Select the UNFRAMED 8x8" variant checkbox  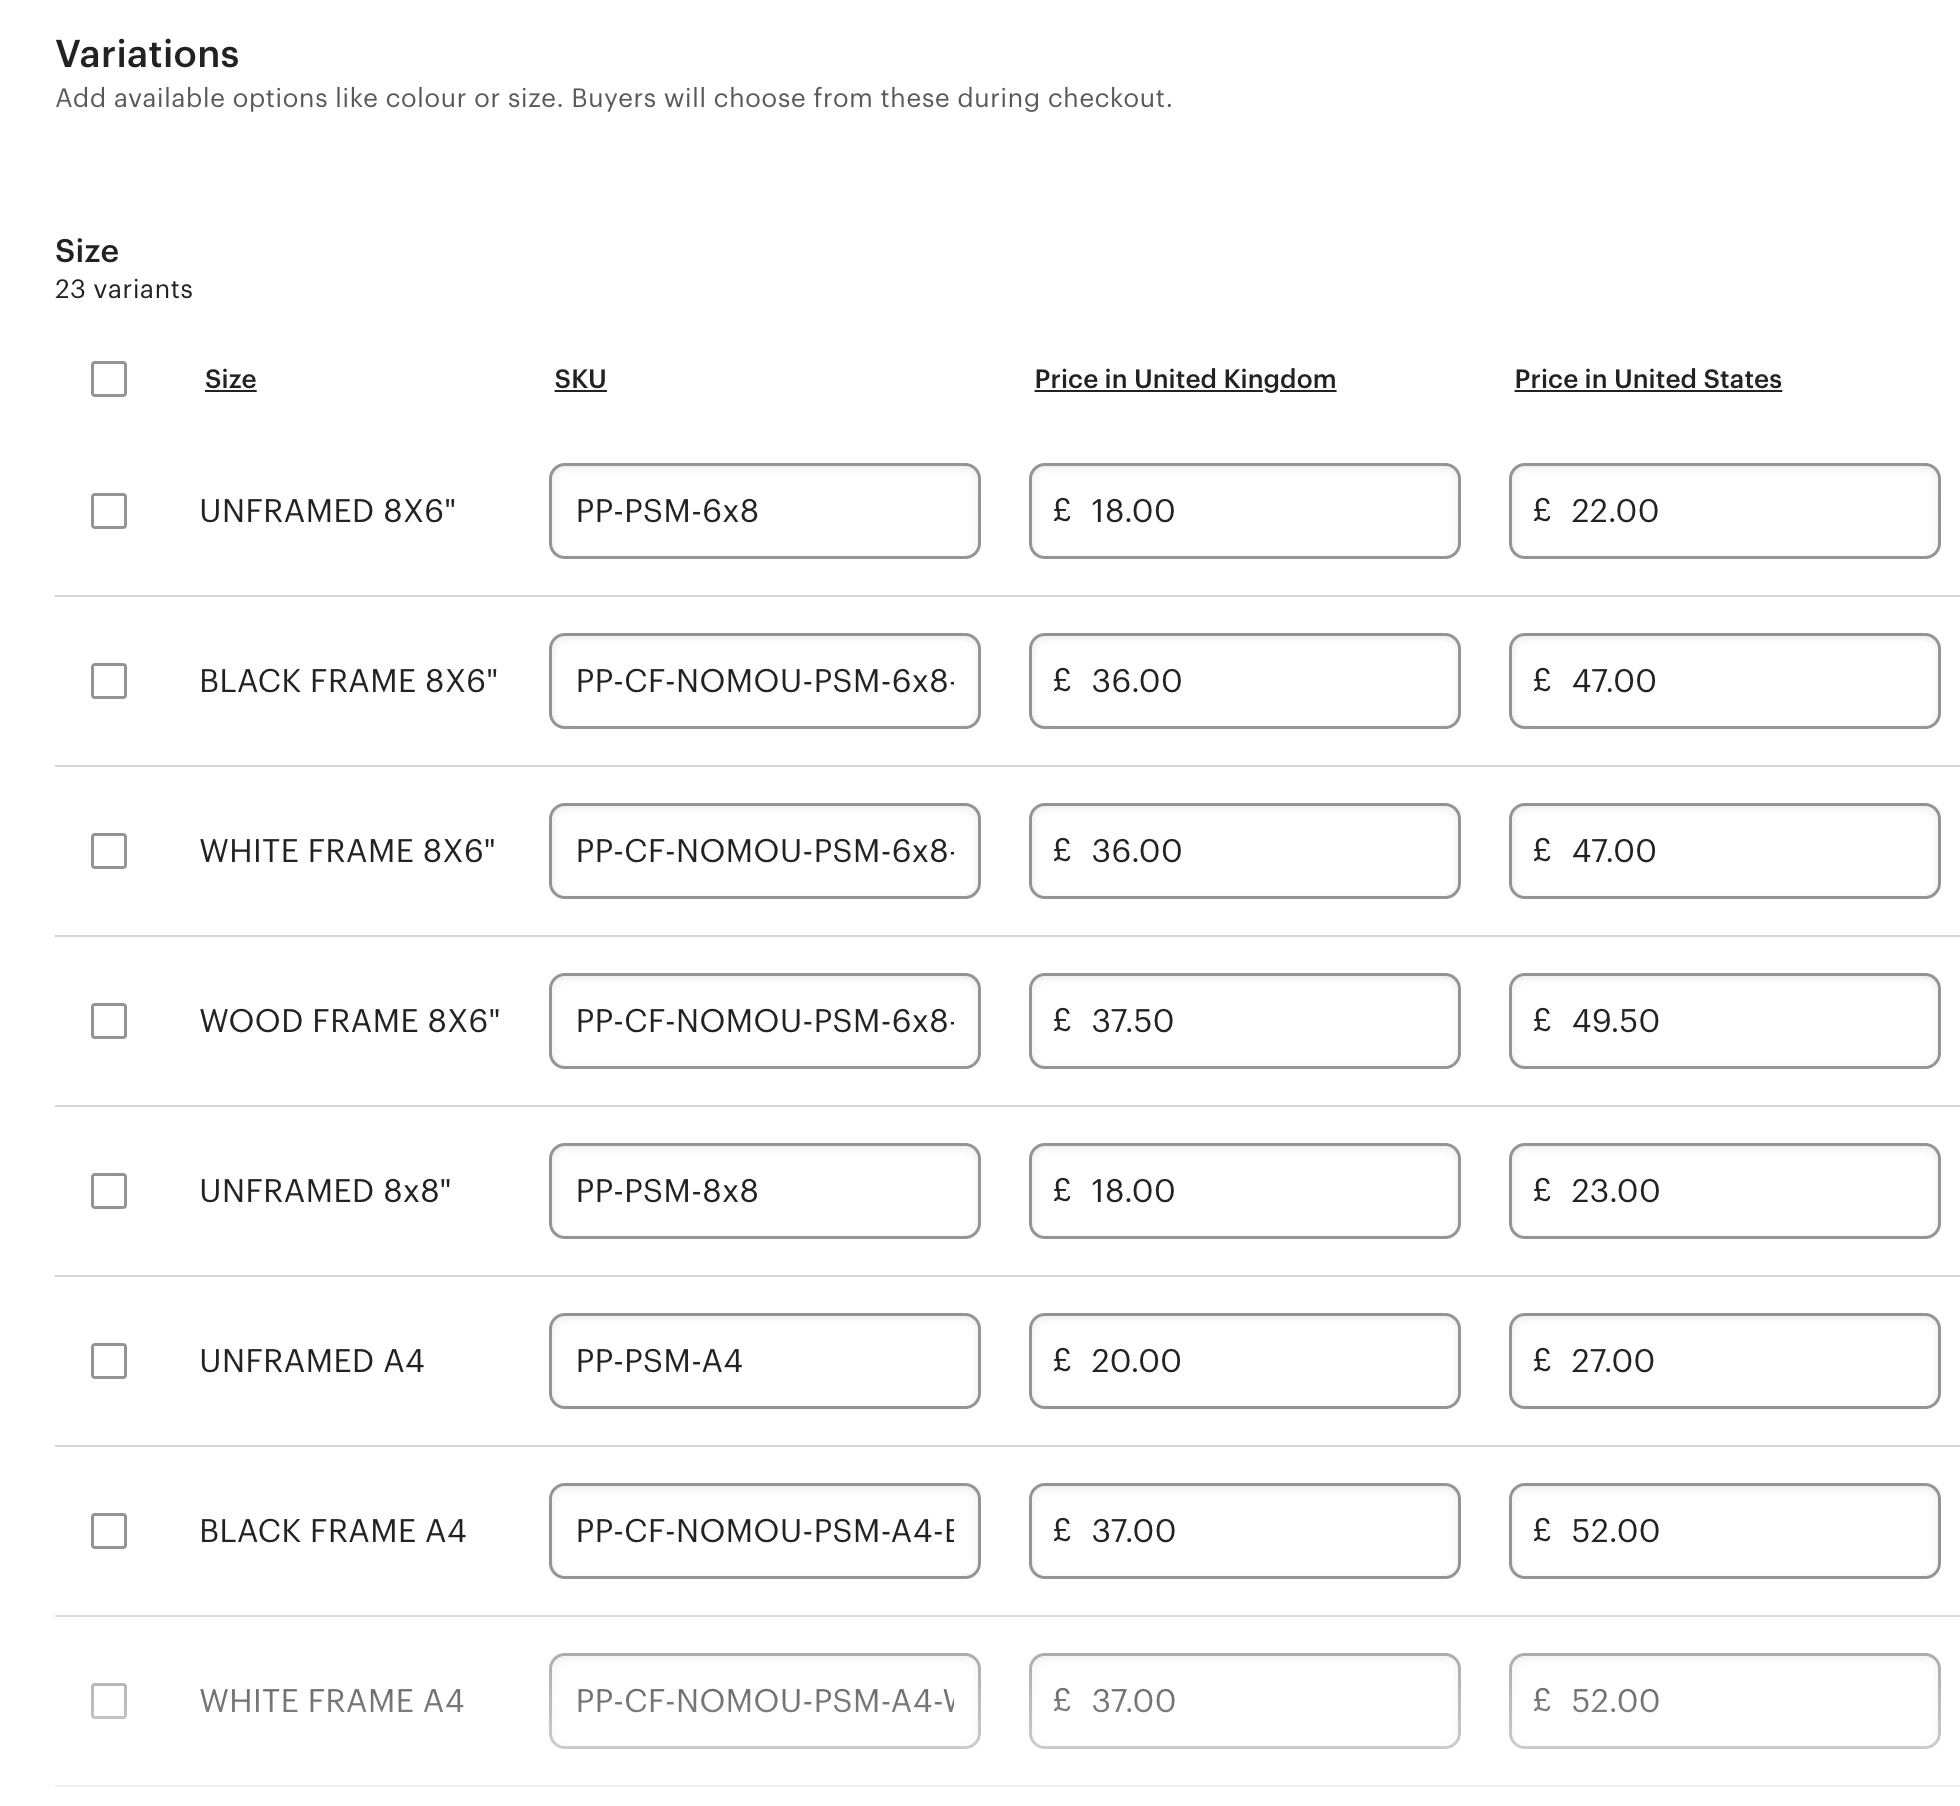109,1191
